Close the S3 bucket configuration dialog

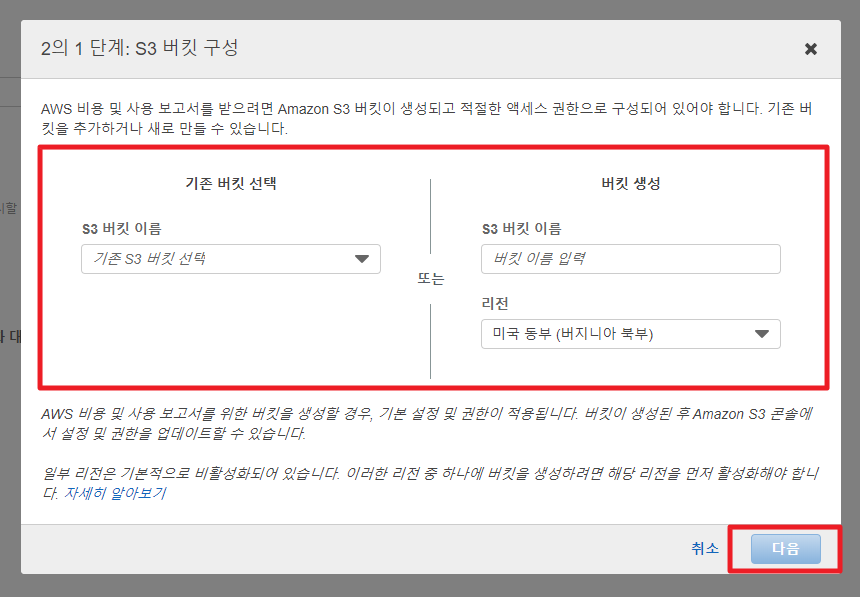[x=810, y=49]
